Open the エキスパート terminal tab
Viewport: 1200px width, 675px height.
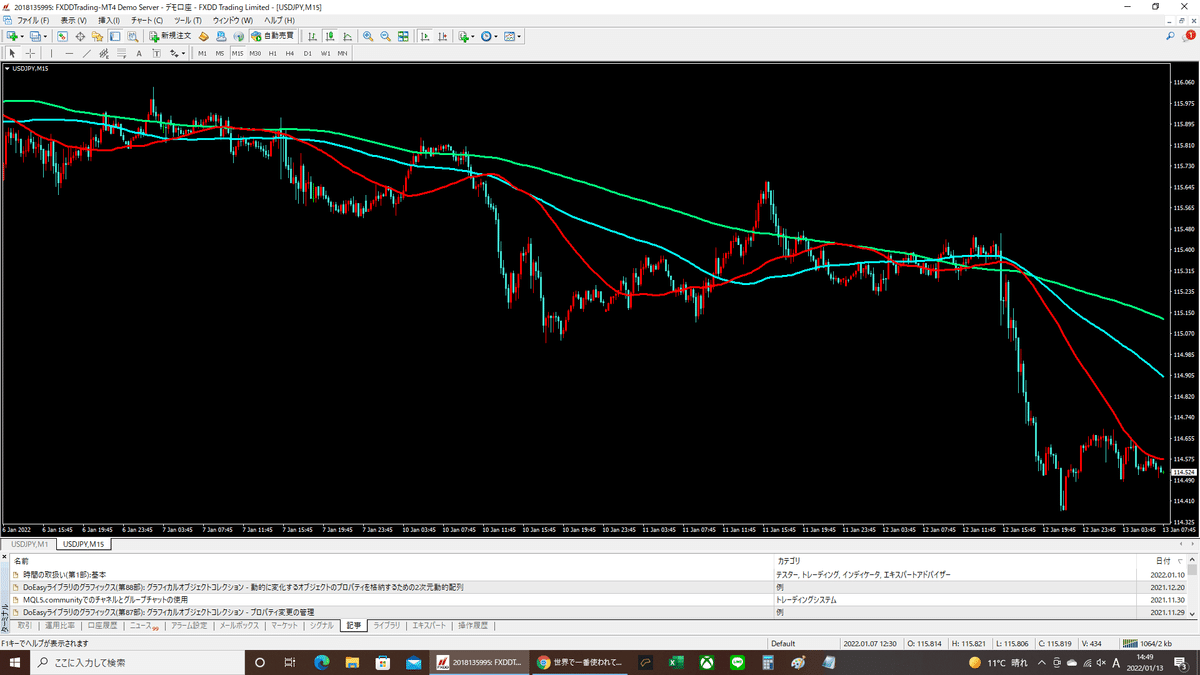[429, 625]
